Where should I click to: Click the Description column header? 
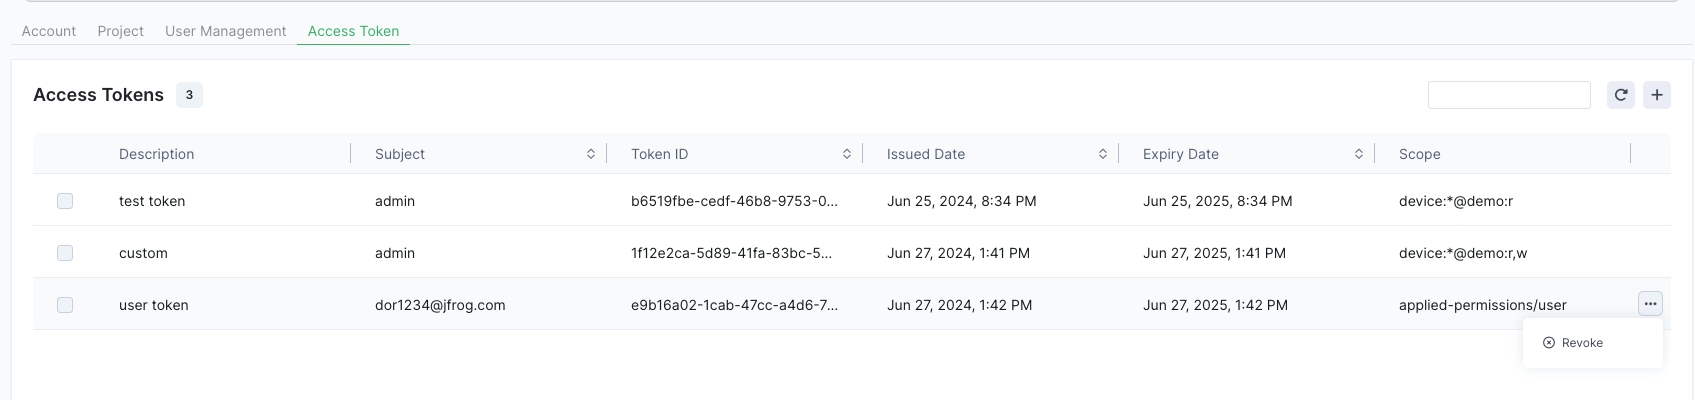click(x=157, y=154)
